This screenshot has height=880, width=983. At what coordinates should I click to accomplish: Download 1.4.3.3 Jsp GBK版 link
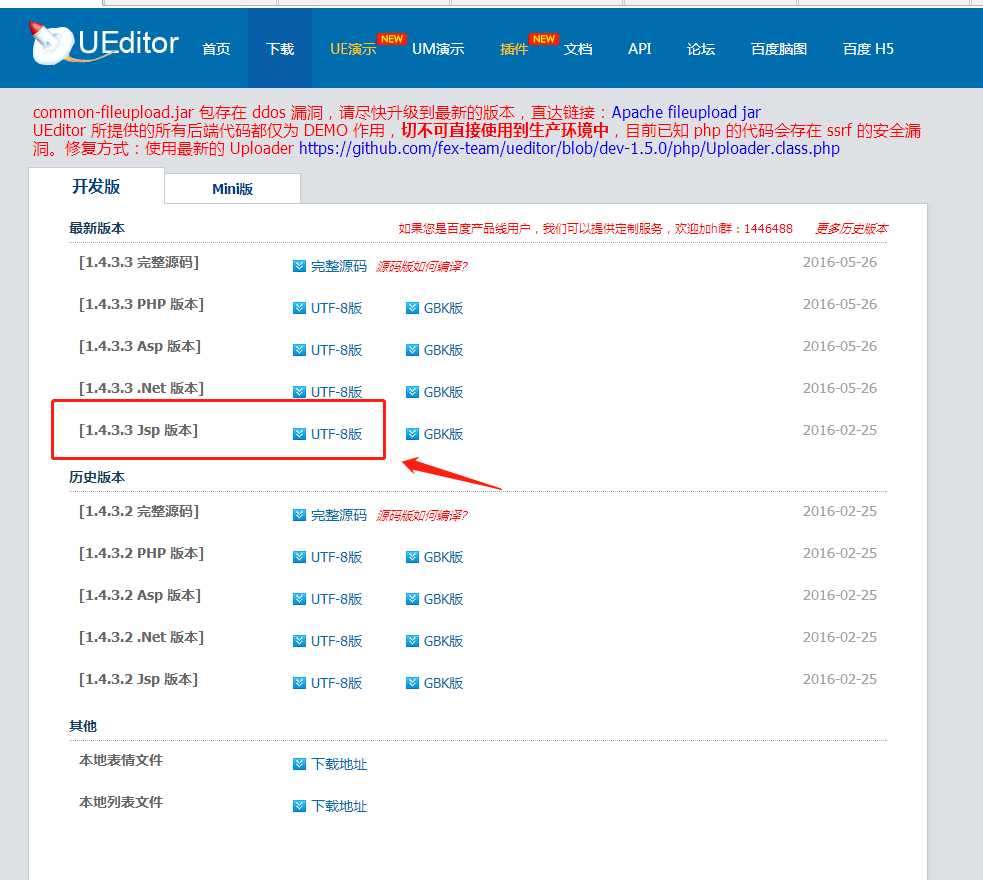[x=443, y=434]
